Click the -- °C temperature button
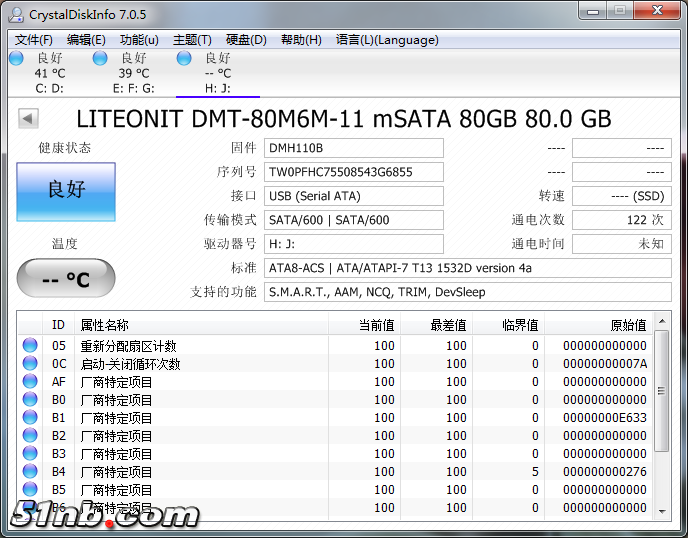 (x=66, y=278)
